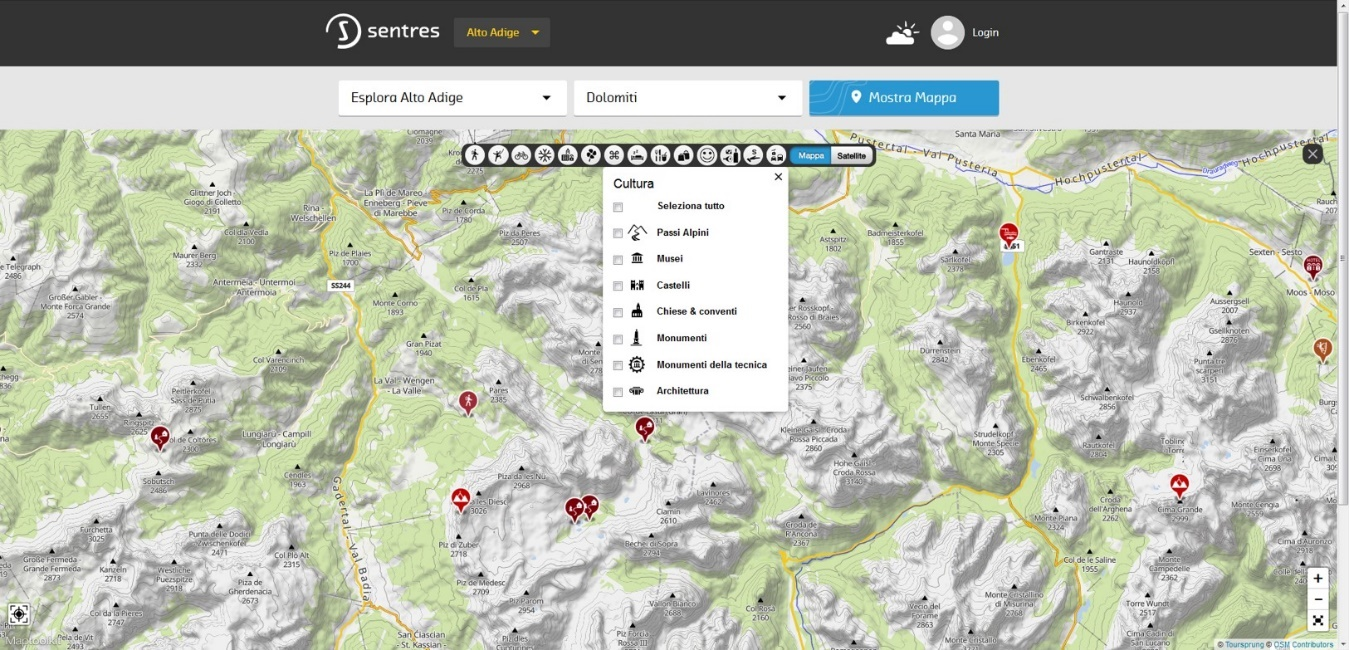Open the weather forecast icon in header
This screenshot has height=650, width=1349.
[x=902, y=33]
